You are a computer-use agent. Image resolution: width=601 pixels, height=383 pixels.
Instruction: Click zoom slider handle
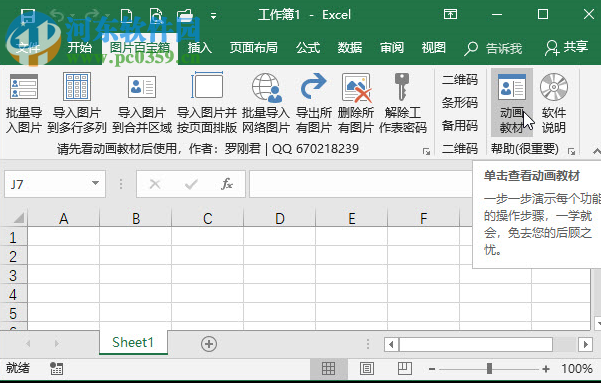(489, 369)
